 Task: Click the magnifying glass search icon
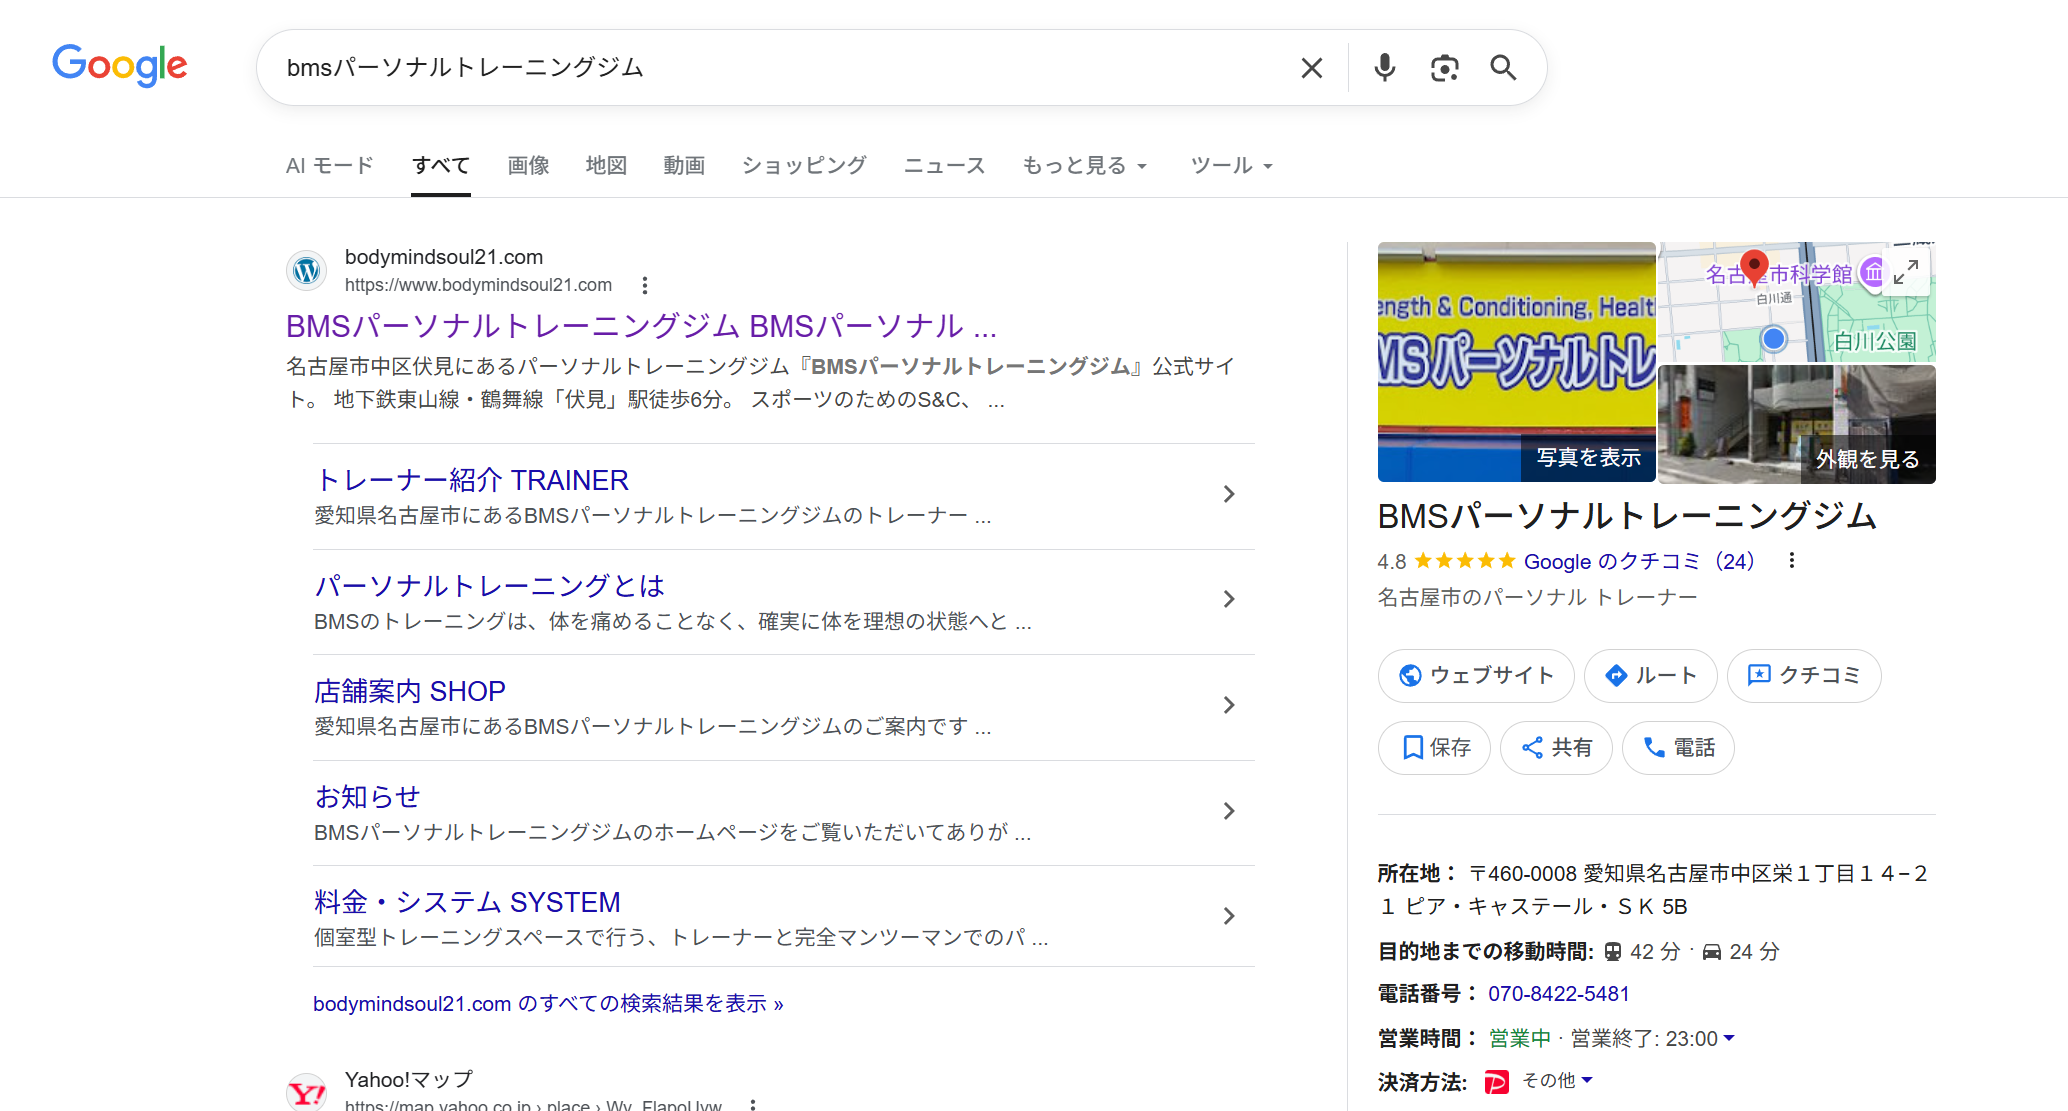point(1503,68)
